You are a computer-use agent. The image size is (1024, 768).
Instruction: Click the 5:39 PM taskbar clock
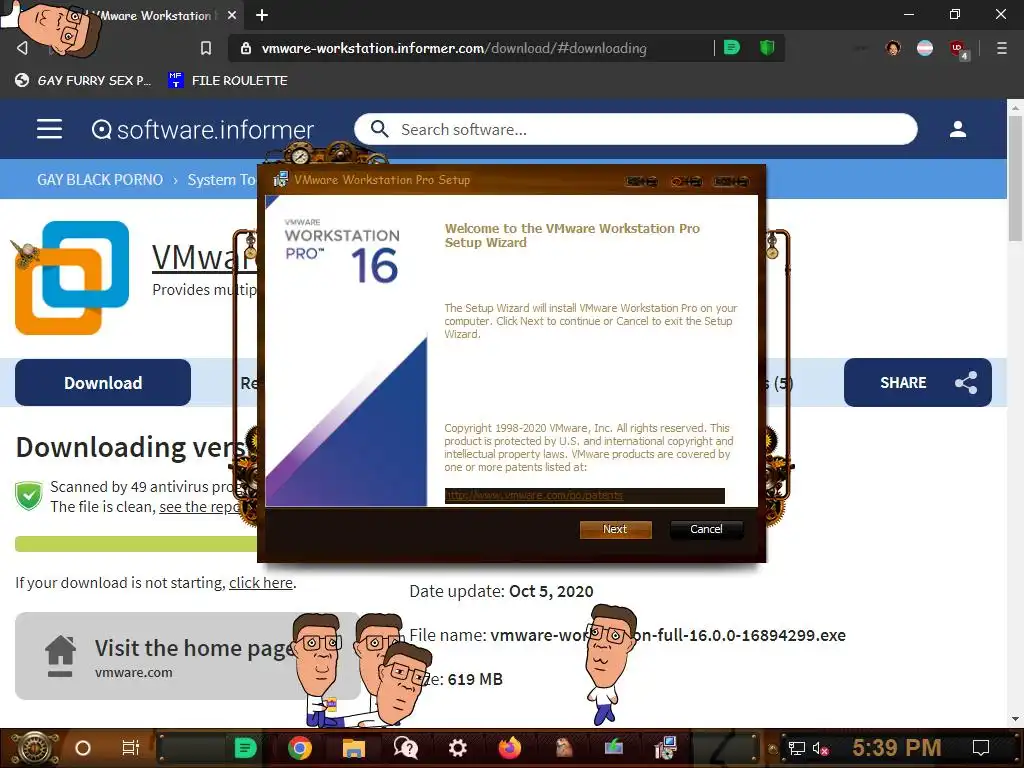pyautogui.click(x=897, y=748)
